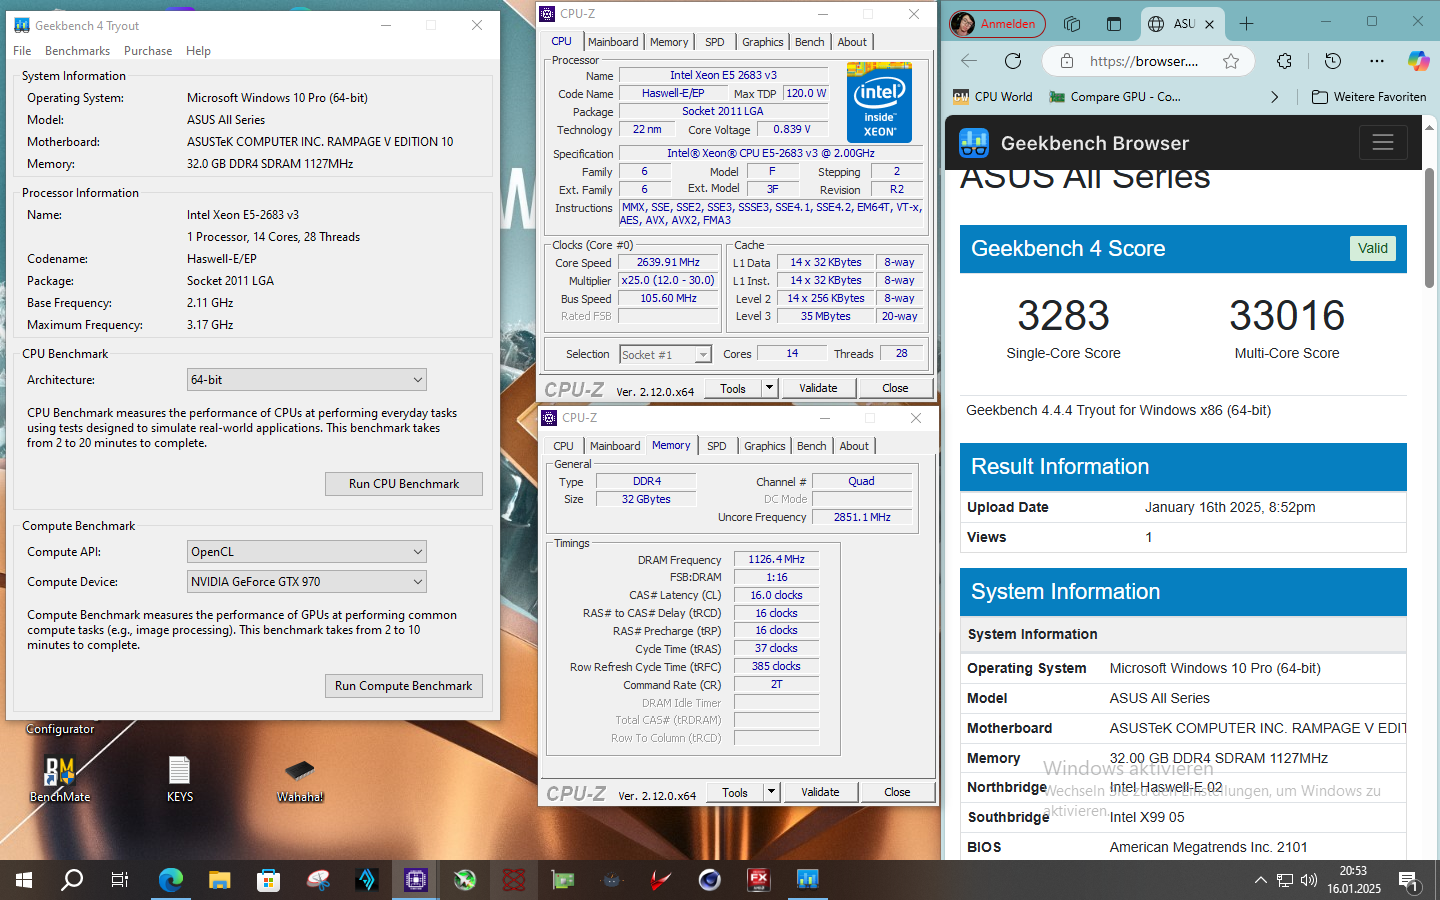View site information lock icon
Screen dimensions: 1440x900
coord(1067,61)
